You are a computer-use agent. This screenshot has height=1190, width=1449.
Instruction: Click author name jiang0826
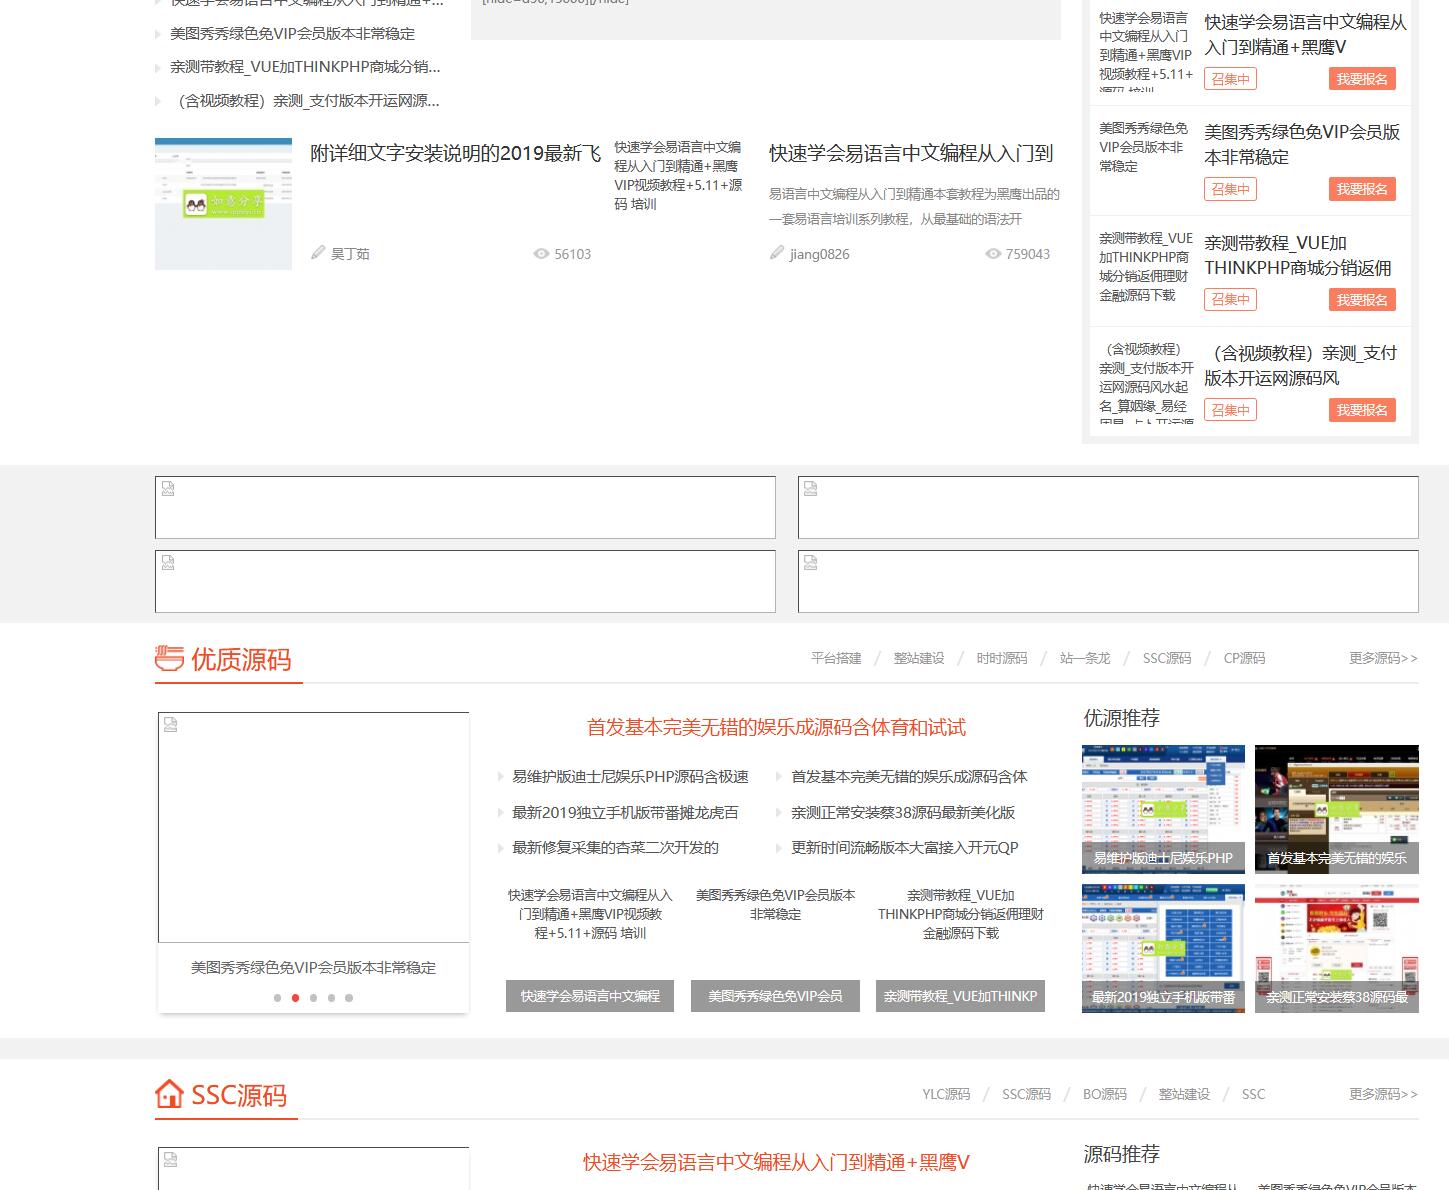(x=819, y=254)
